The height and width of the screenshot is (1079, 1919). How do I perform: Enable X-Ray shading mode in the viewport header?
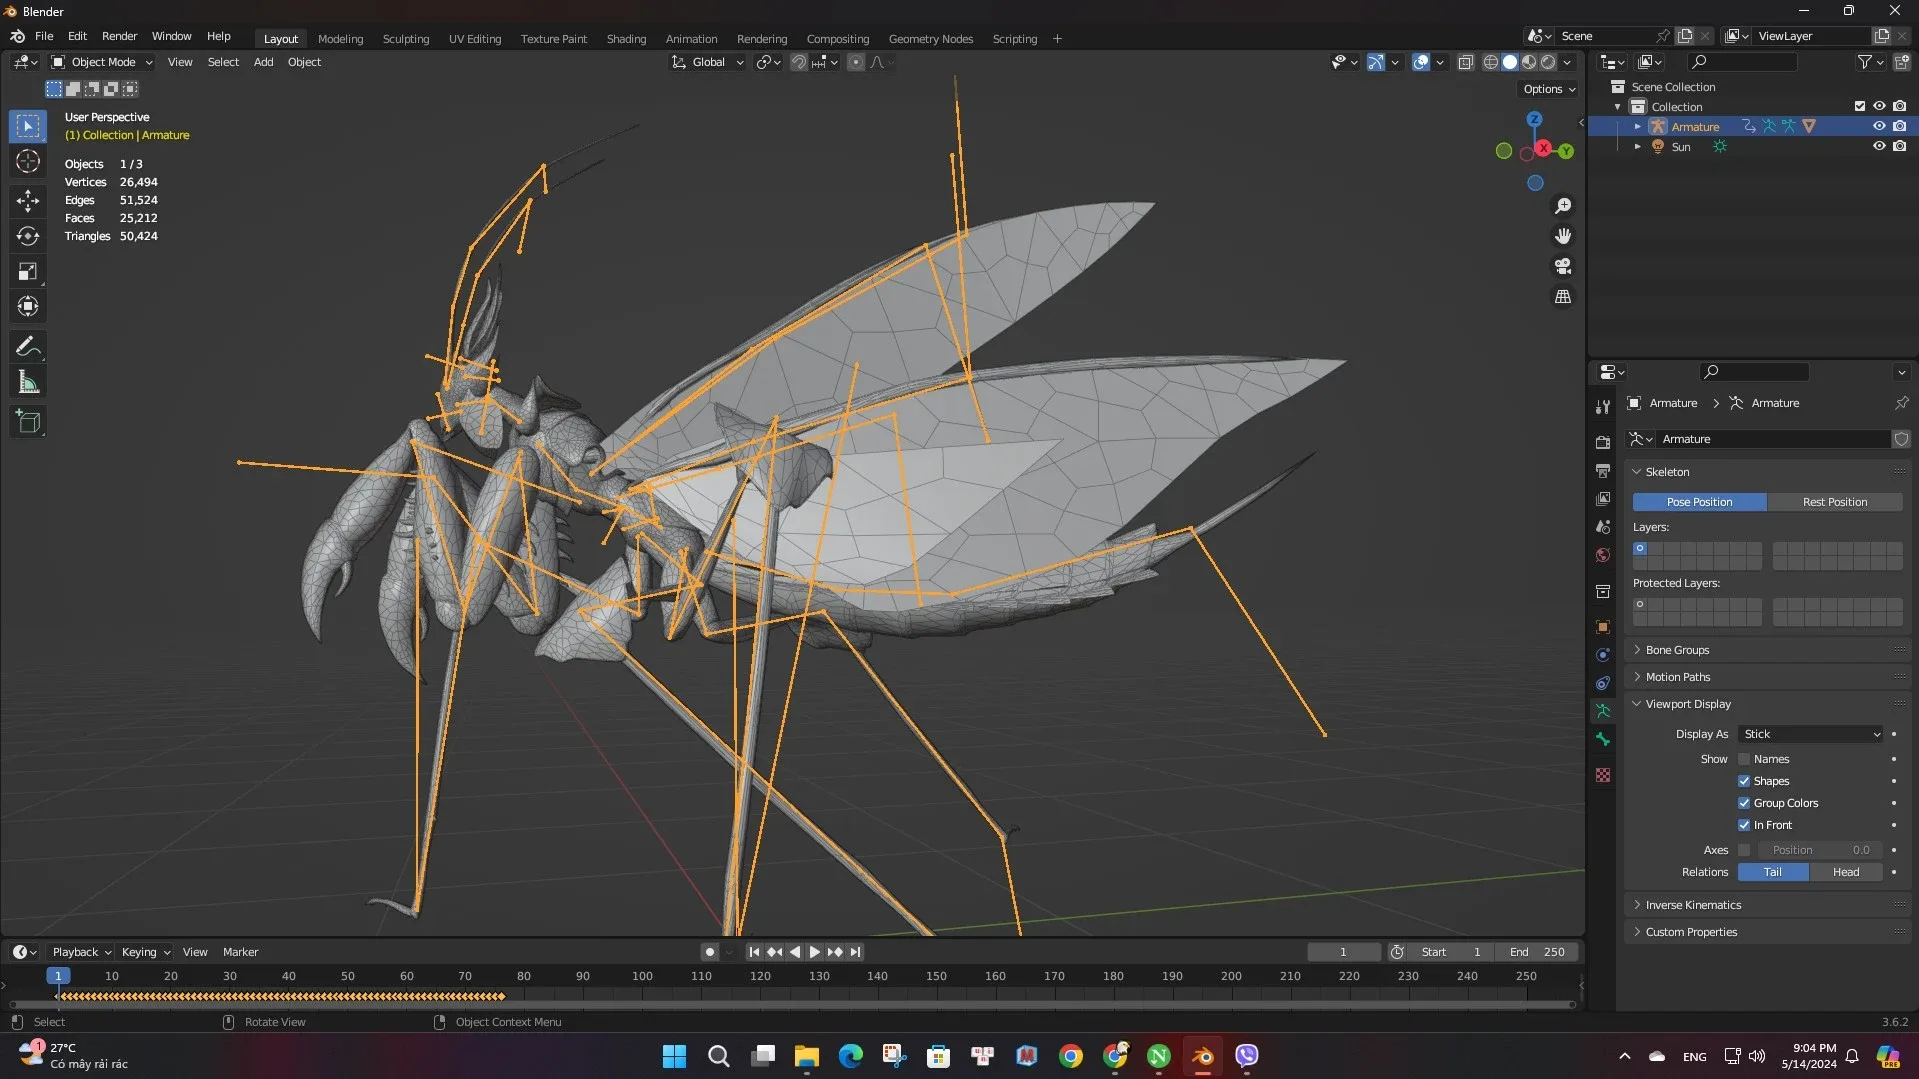pos(1466,62)
